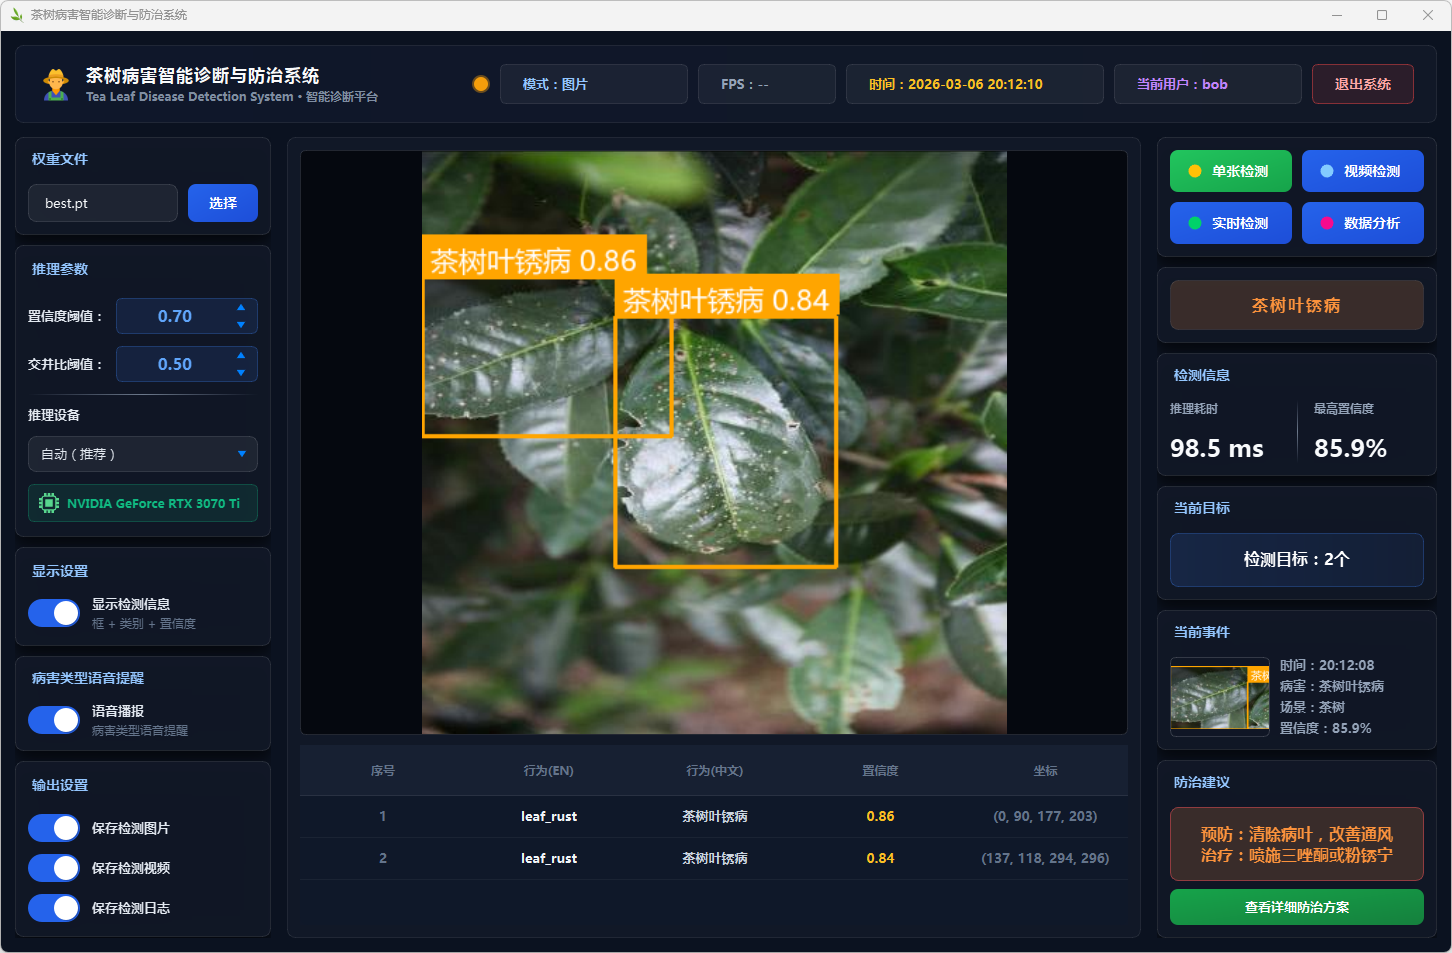
Task: Decrease confidence threshold with down arrow
Action: coord(241,325)
